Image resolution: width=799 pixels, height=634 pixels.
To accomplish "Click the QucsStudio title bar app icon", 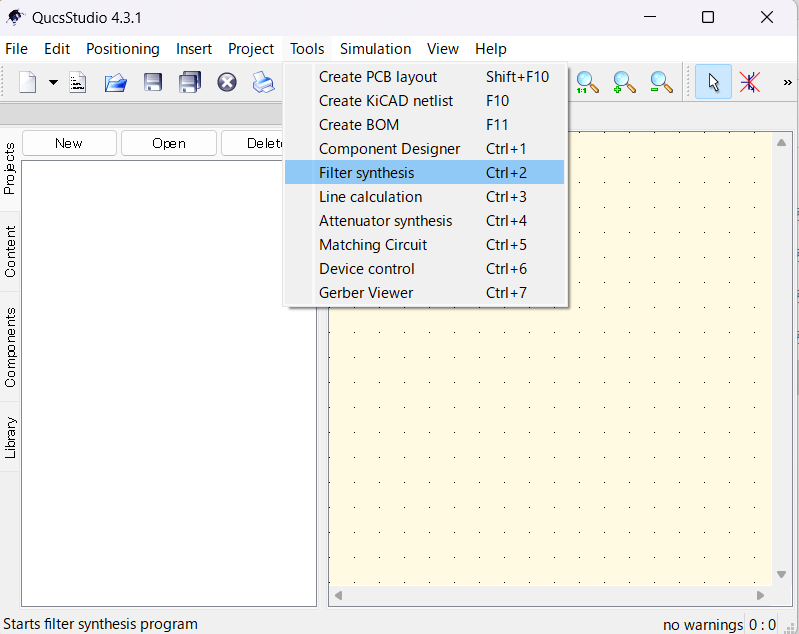I will 15,17.
